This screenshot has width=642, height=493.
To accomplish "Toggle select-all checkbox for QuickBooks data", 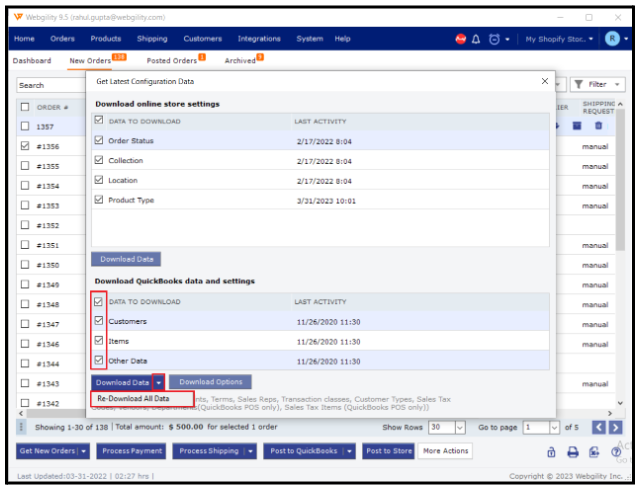I will 98,302.
